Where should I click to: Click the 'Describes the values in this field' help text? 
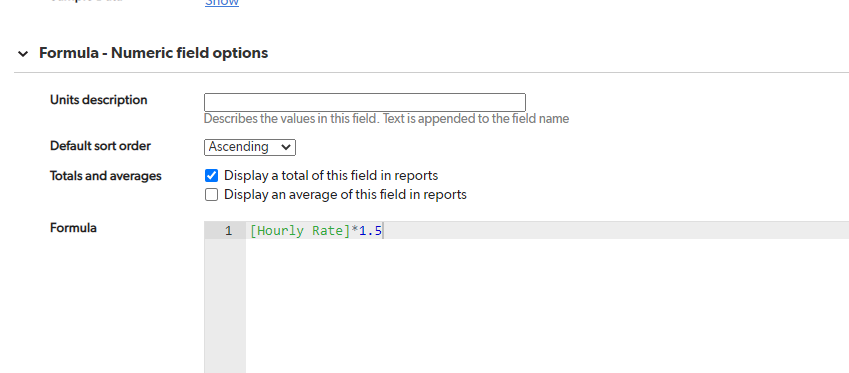[386, 119]
